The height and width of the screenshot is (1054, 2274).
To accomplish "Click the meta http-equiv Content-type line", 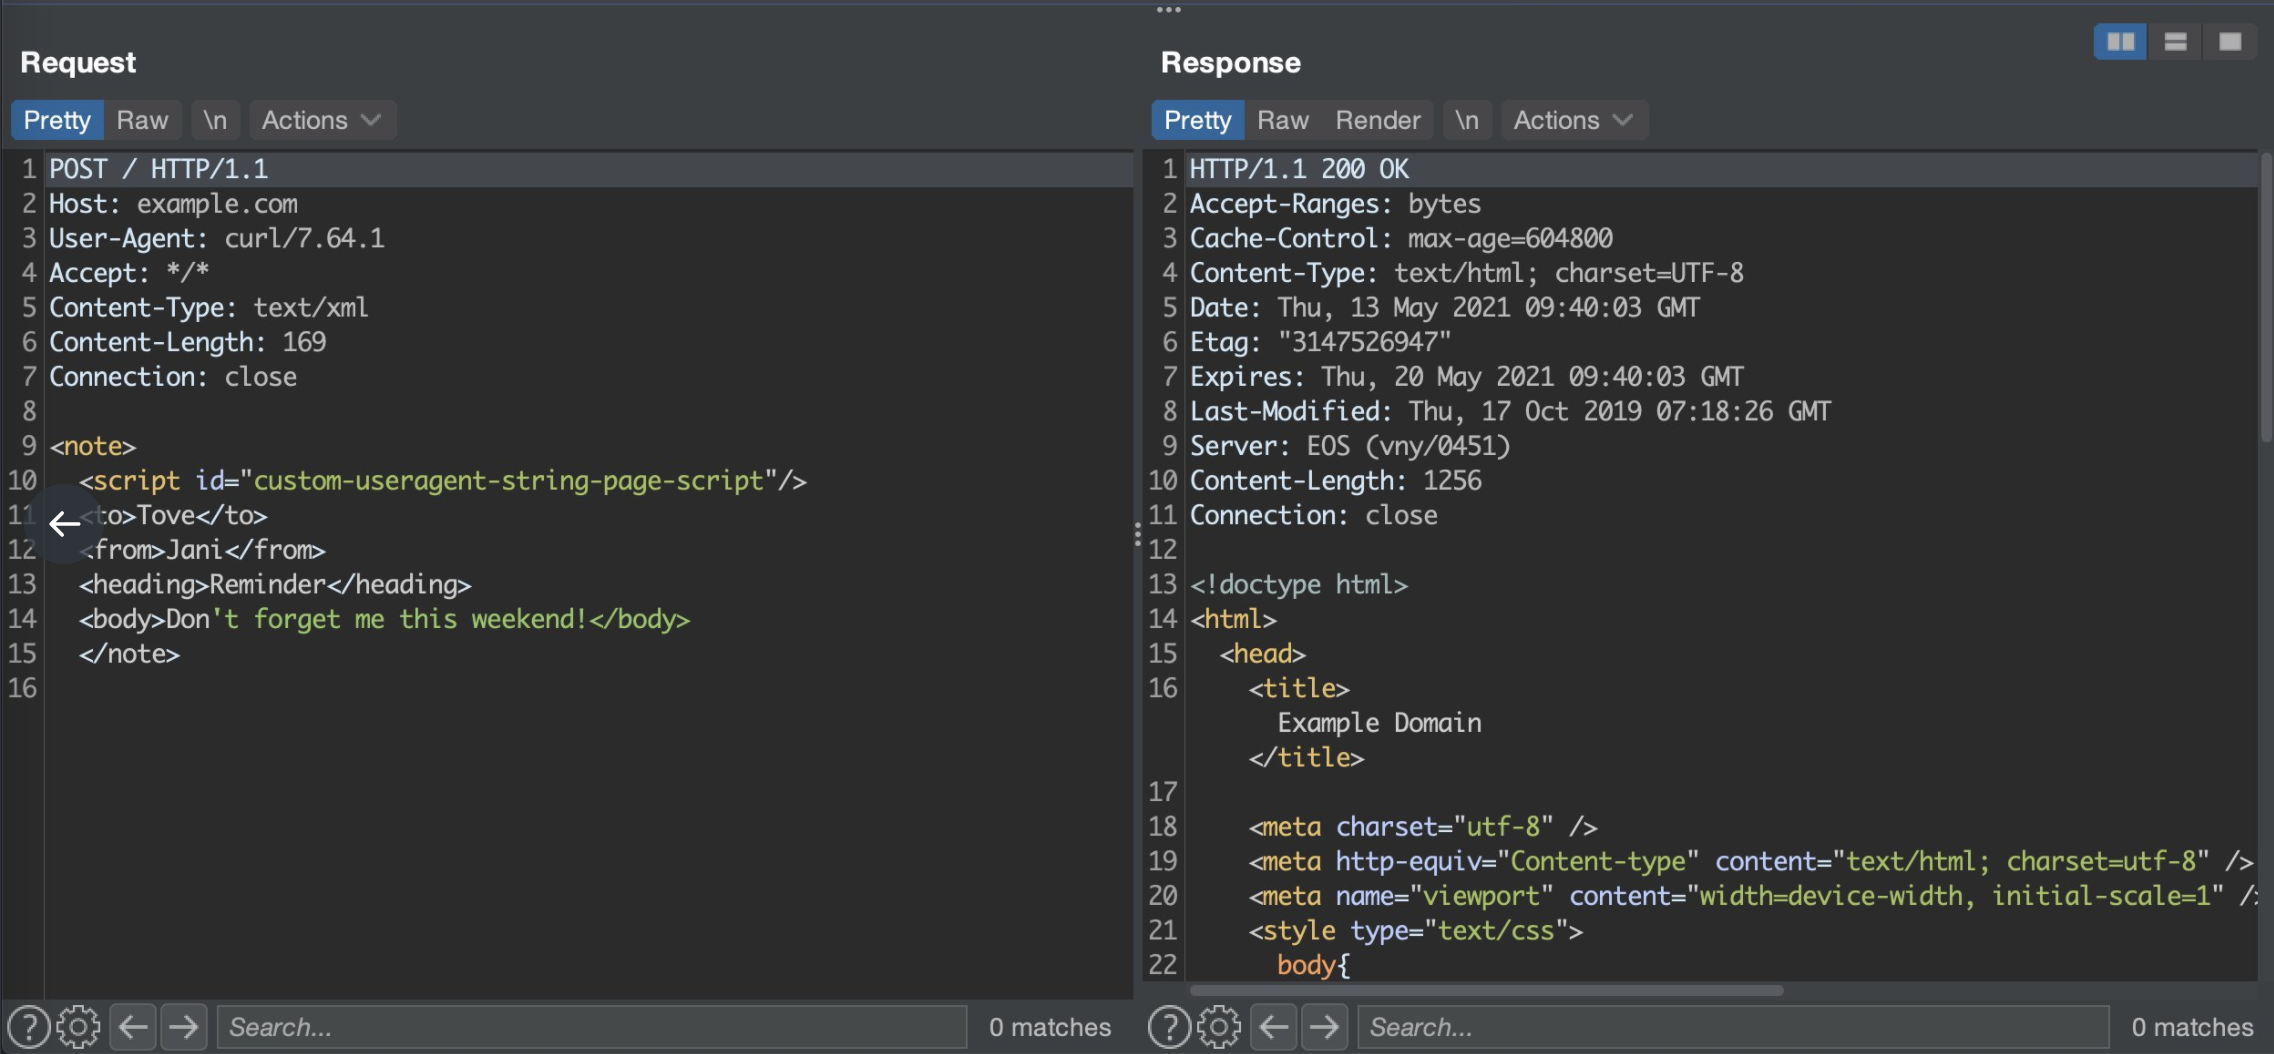I will pos(1751,861).
